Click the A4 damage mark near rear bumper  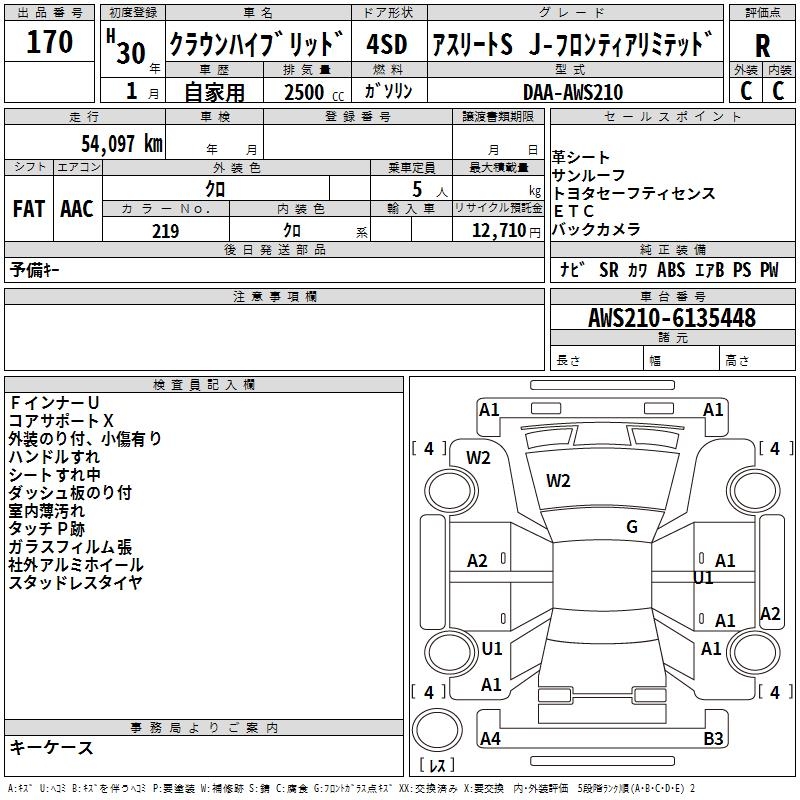click(490, 739)
